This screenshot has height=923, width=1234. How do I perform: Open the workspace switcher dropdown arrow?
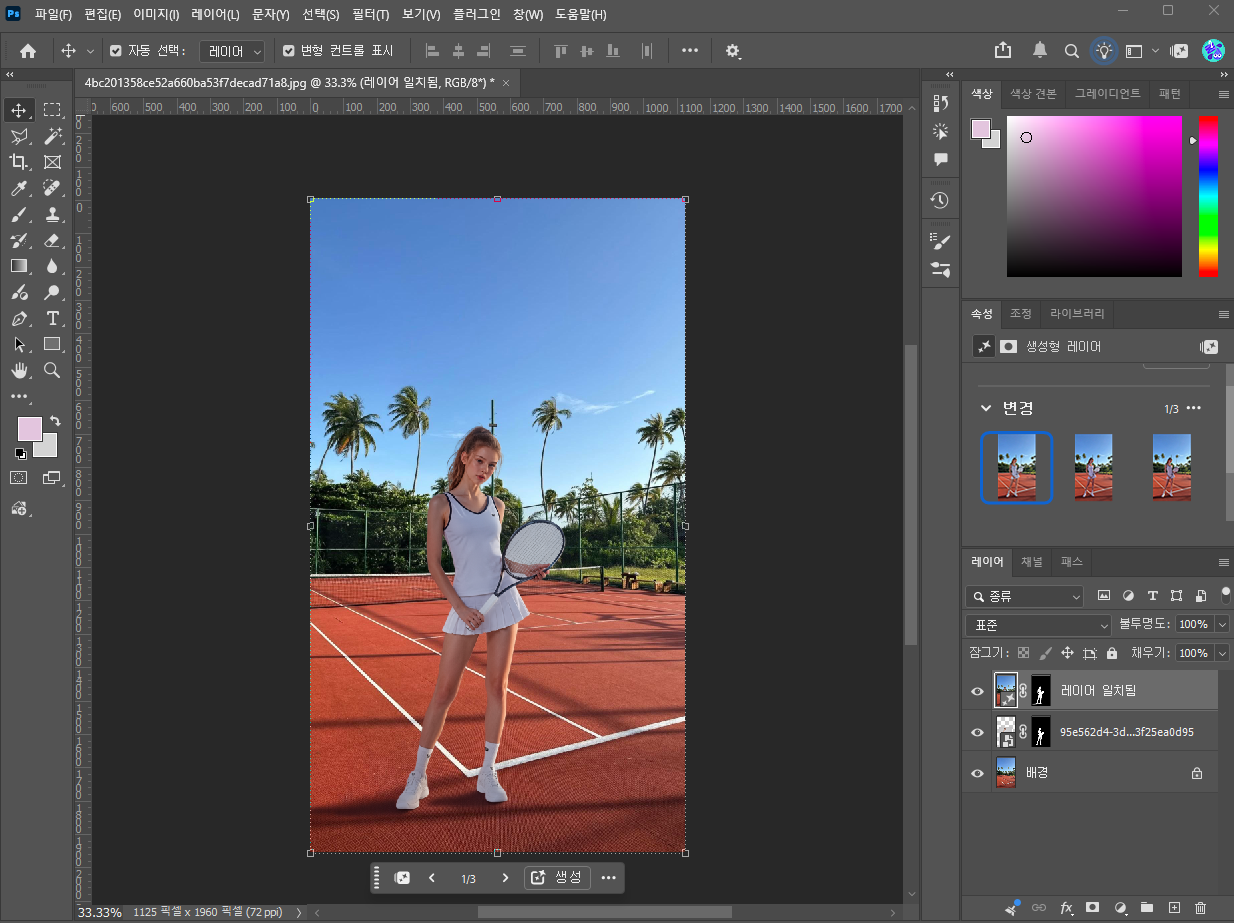(x=1156, y=51)
